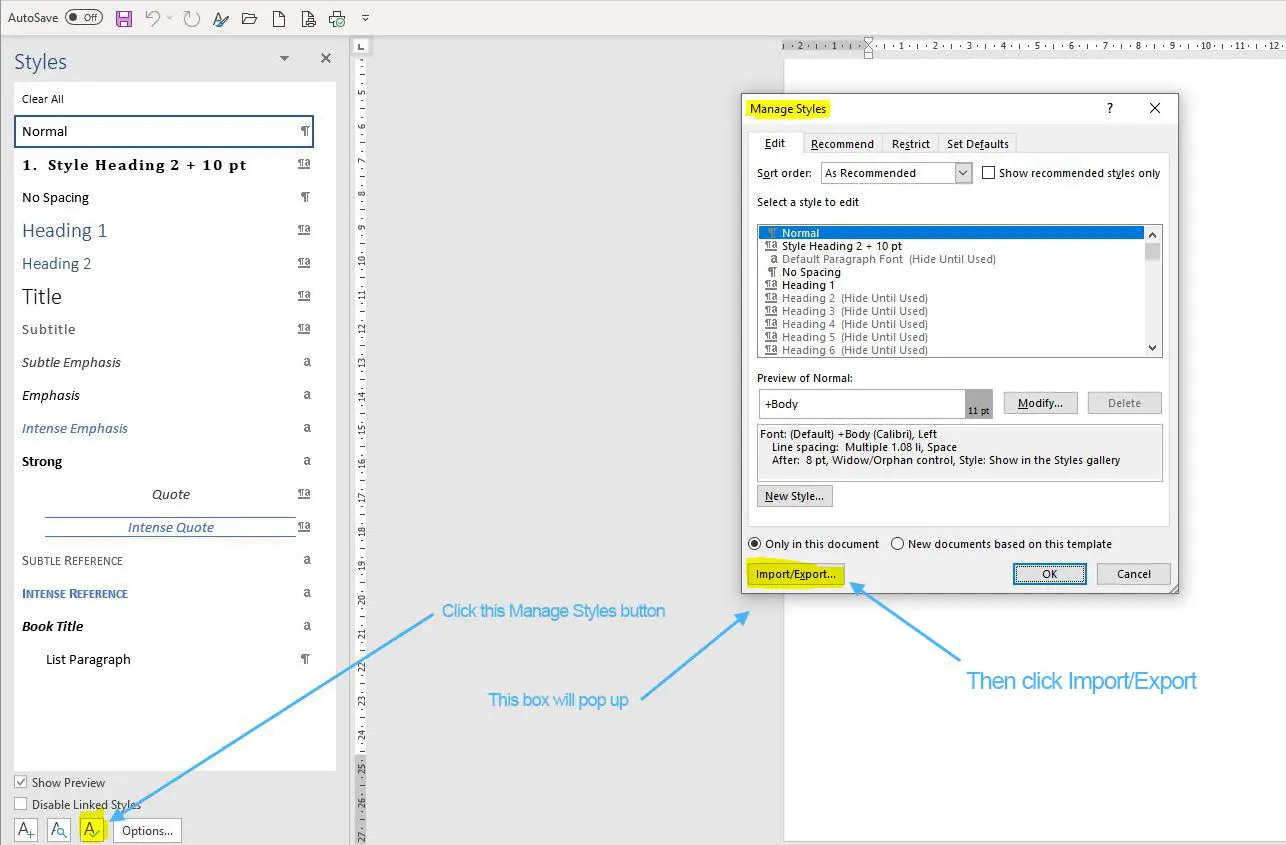Expand the Customize Quick Access Toolbar menu
Image resolution: width=1286 pixels, height=845 pixels.
click(x=364, y=17)
